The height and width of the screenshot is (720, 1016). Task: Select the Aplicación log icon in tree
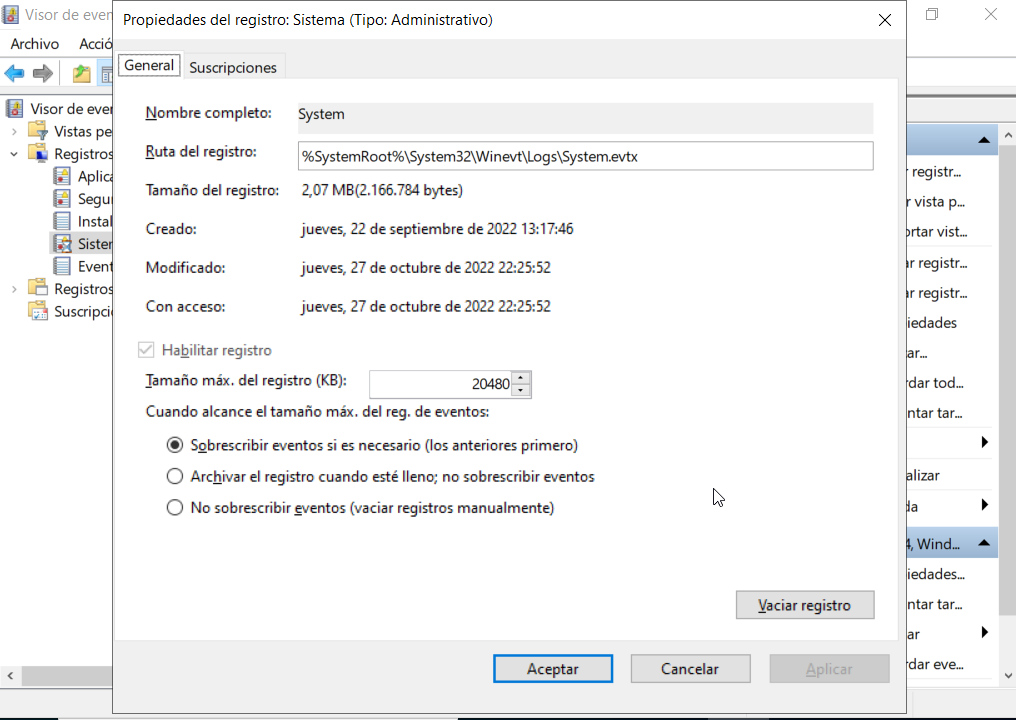click(63, 176)
